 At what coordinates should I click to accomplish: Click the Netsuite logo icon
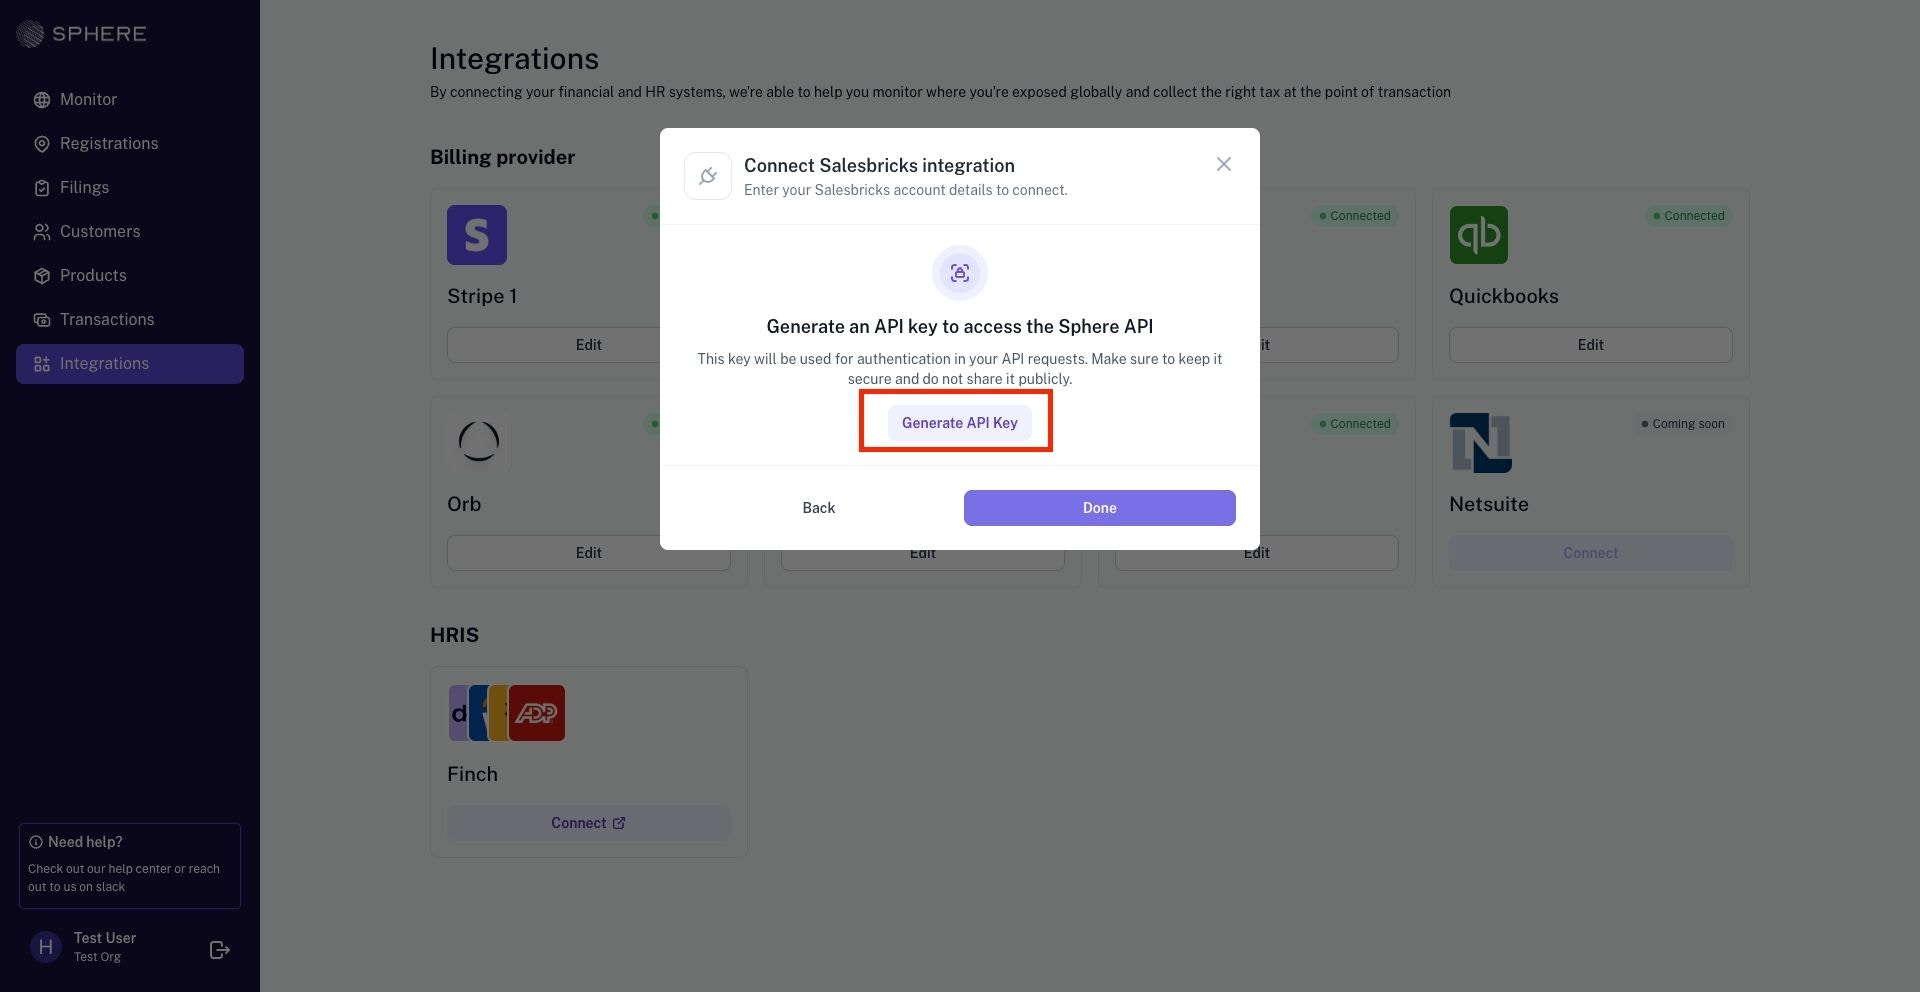coord(1481,443)
